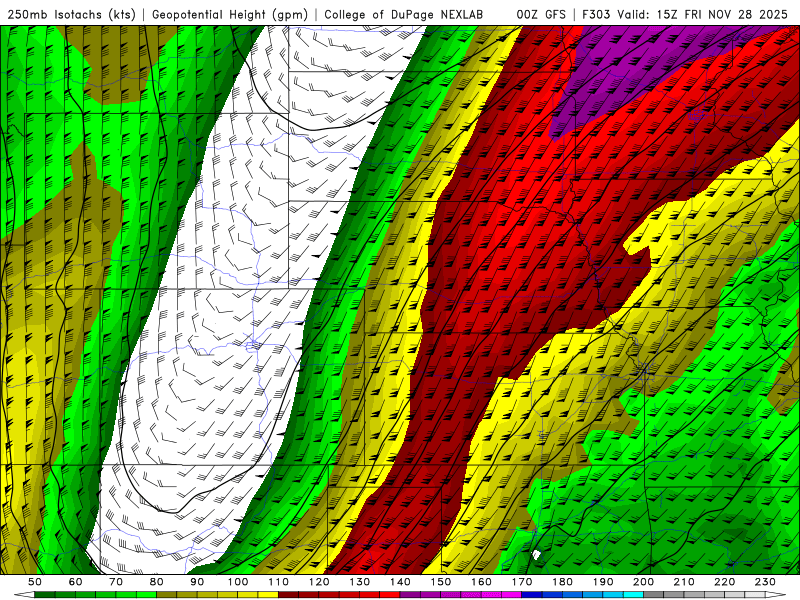Click the "250mb Isotachs (kts)" title text
This screenshot has width=800, height=600.
coord(71,15)
